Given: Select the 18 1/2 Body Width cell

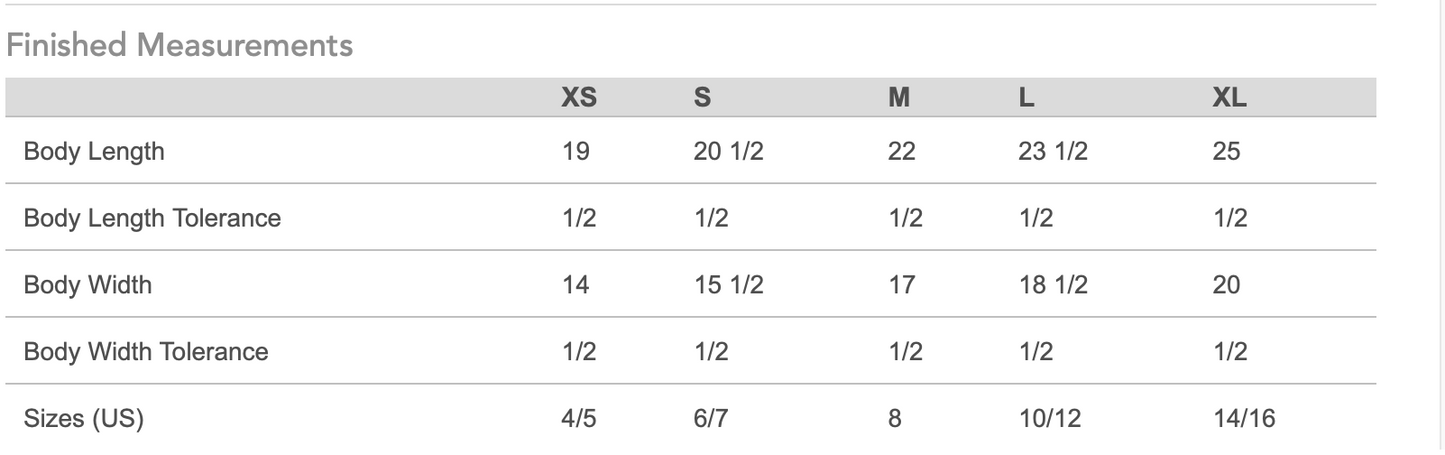Looking at the screenshot, I should point(1053,285).
